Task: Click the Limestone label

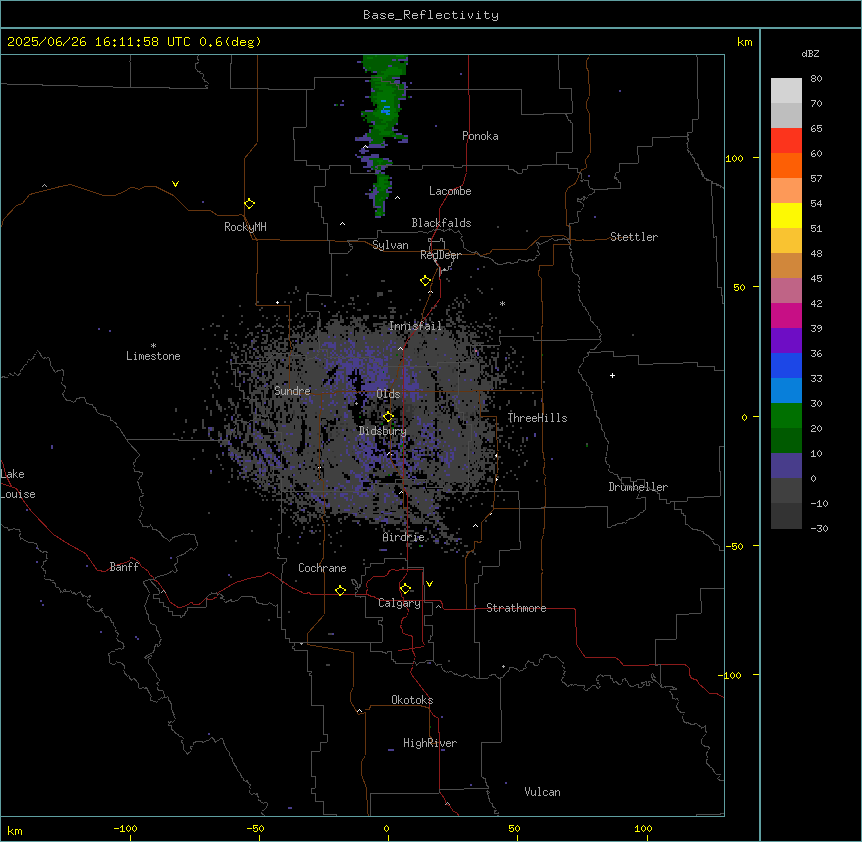Action: pyautogui.click(x=153, y=356)
